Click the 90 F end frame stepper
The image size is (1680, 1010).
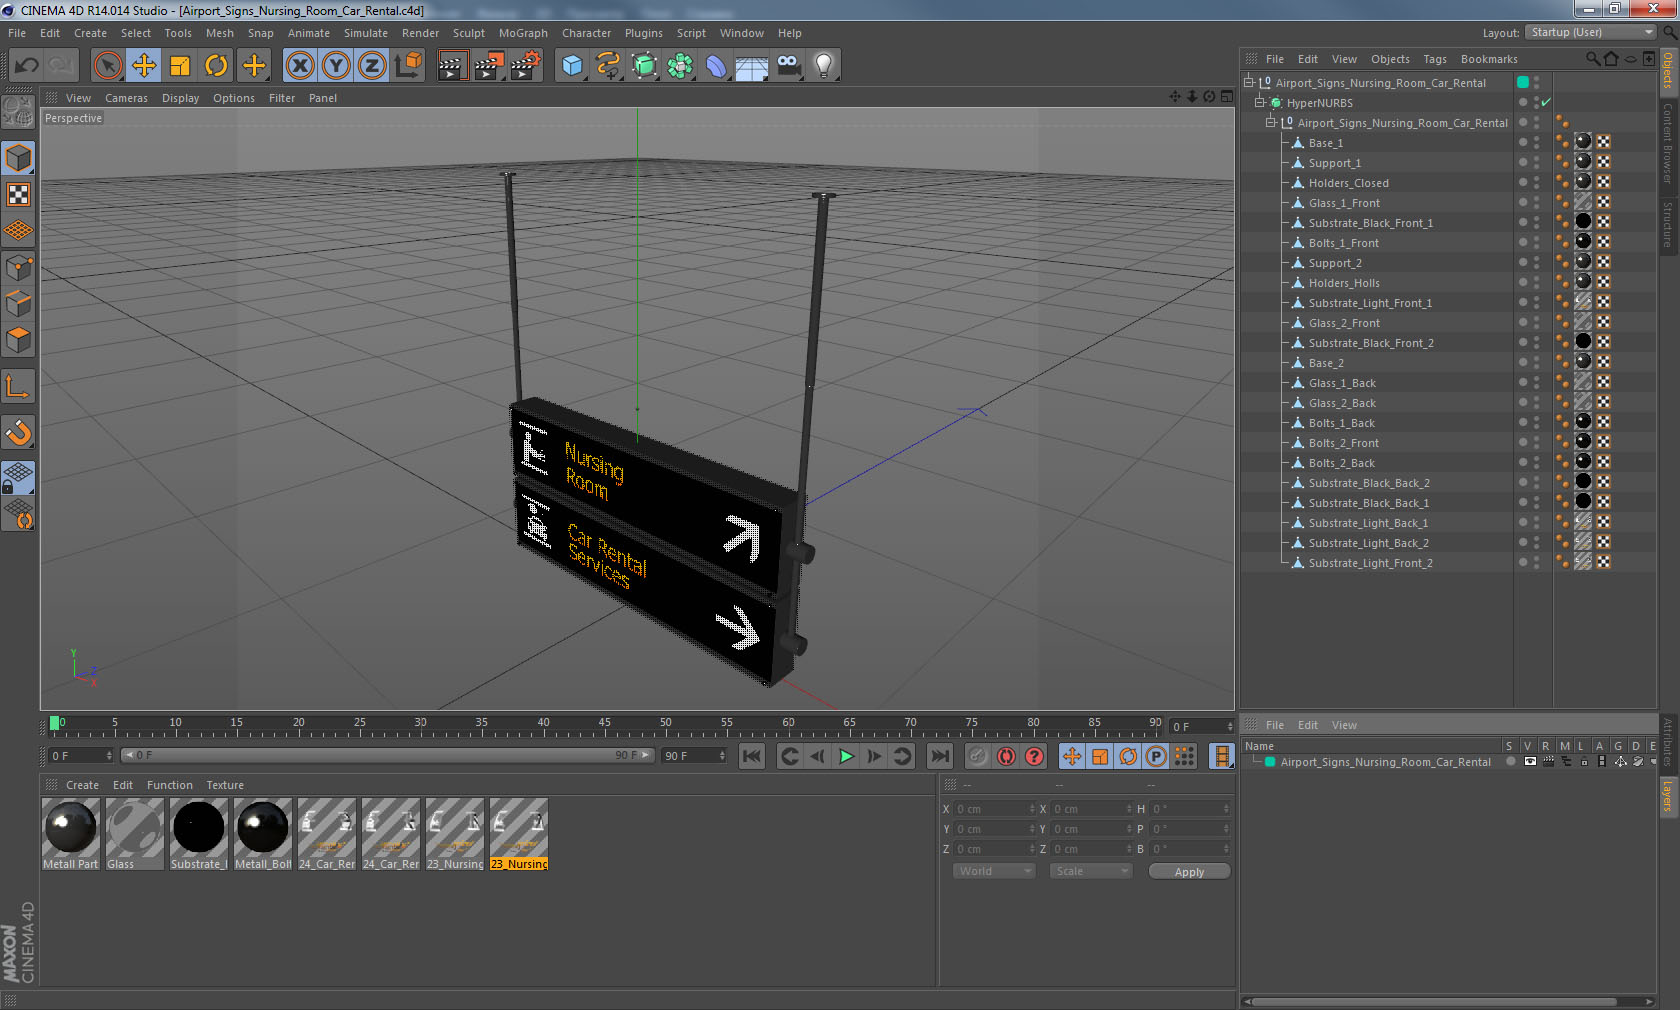pos(722,756)
